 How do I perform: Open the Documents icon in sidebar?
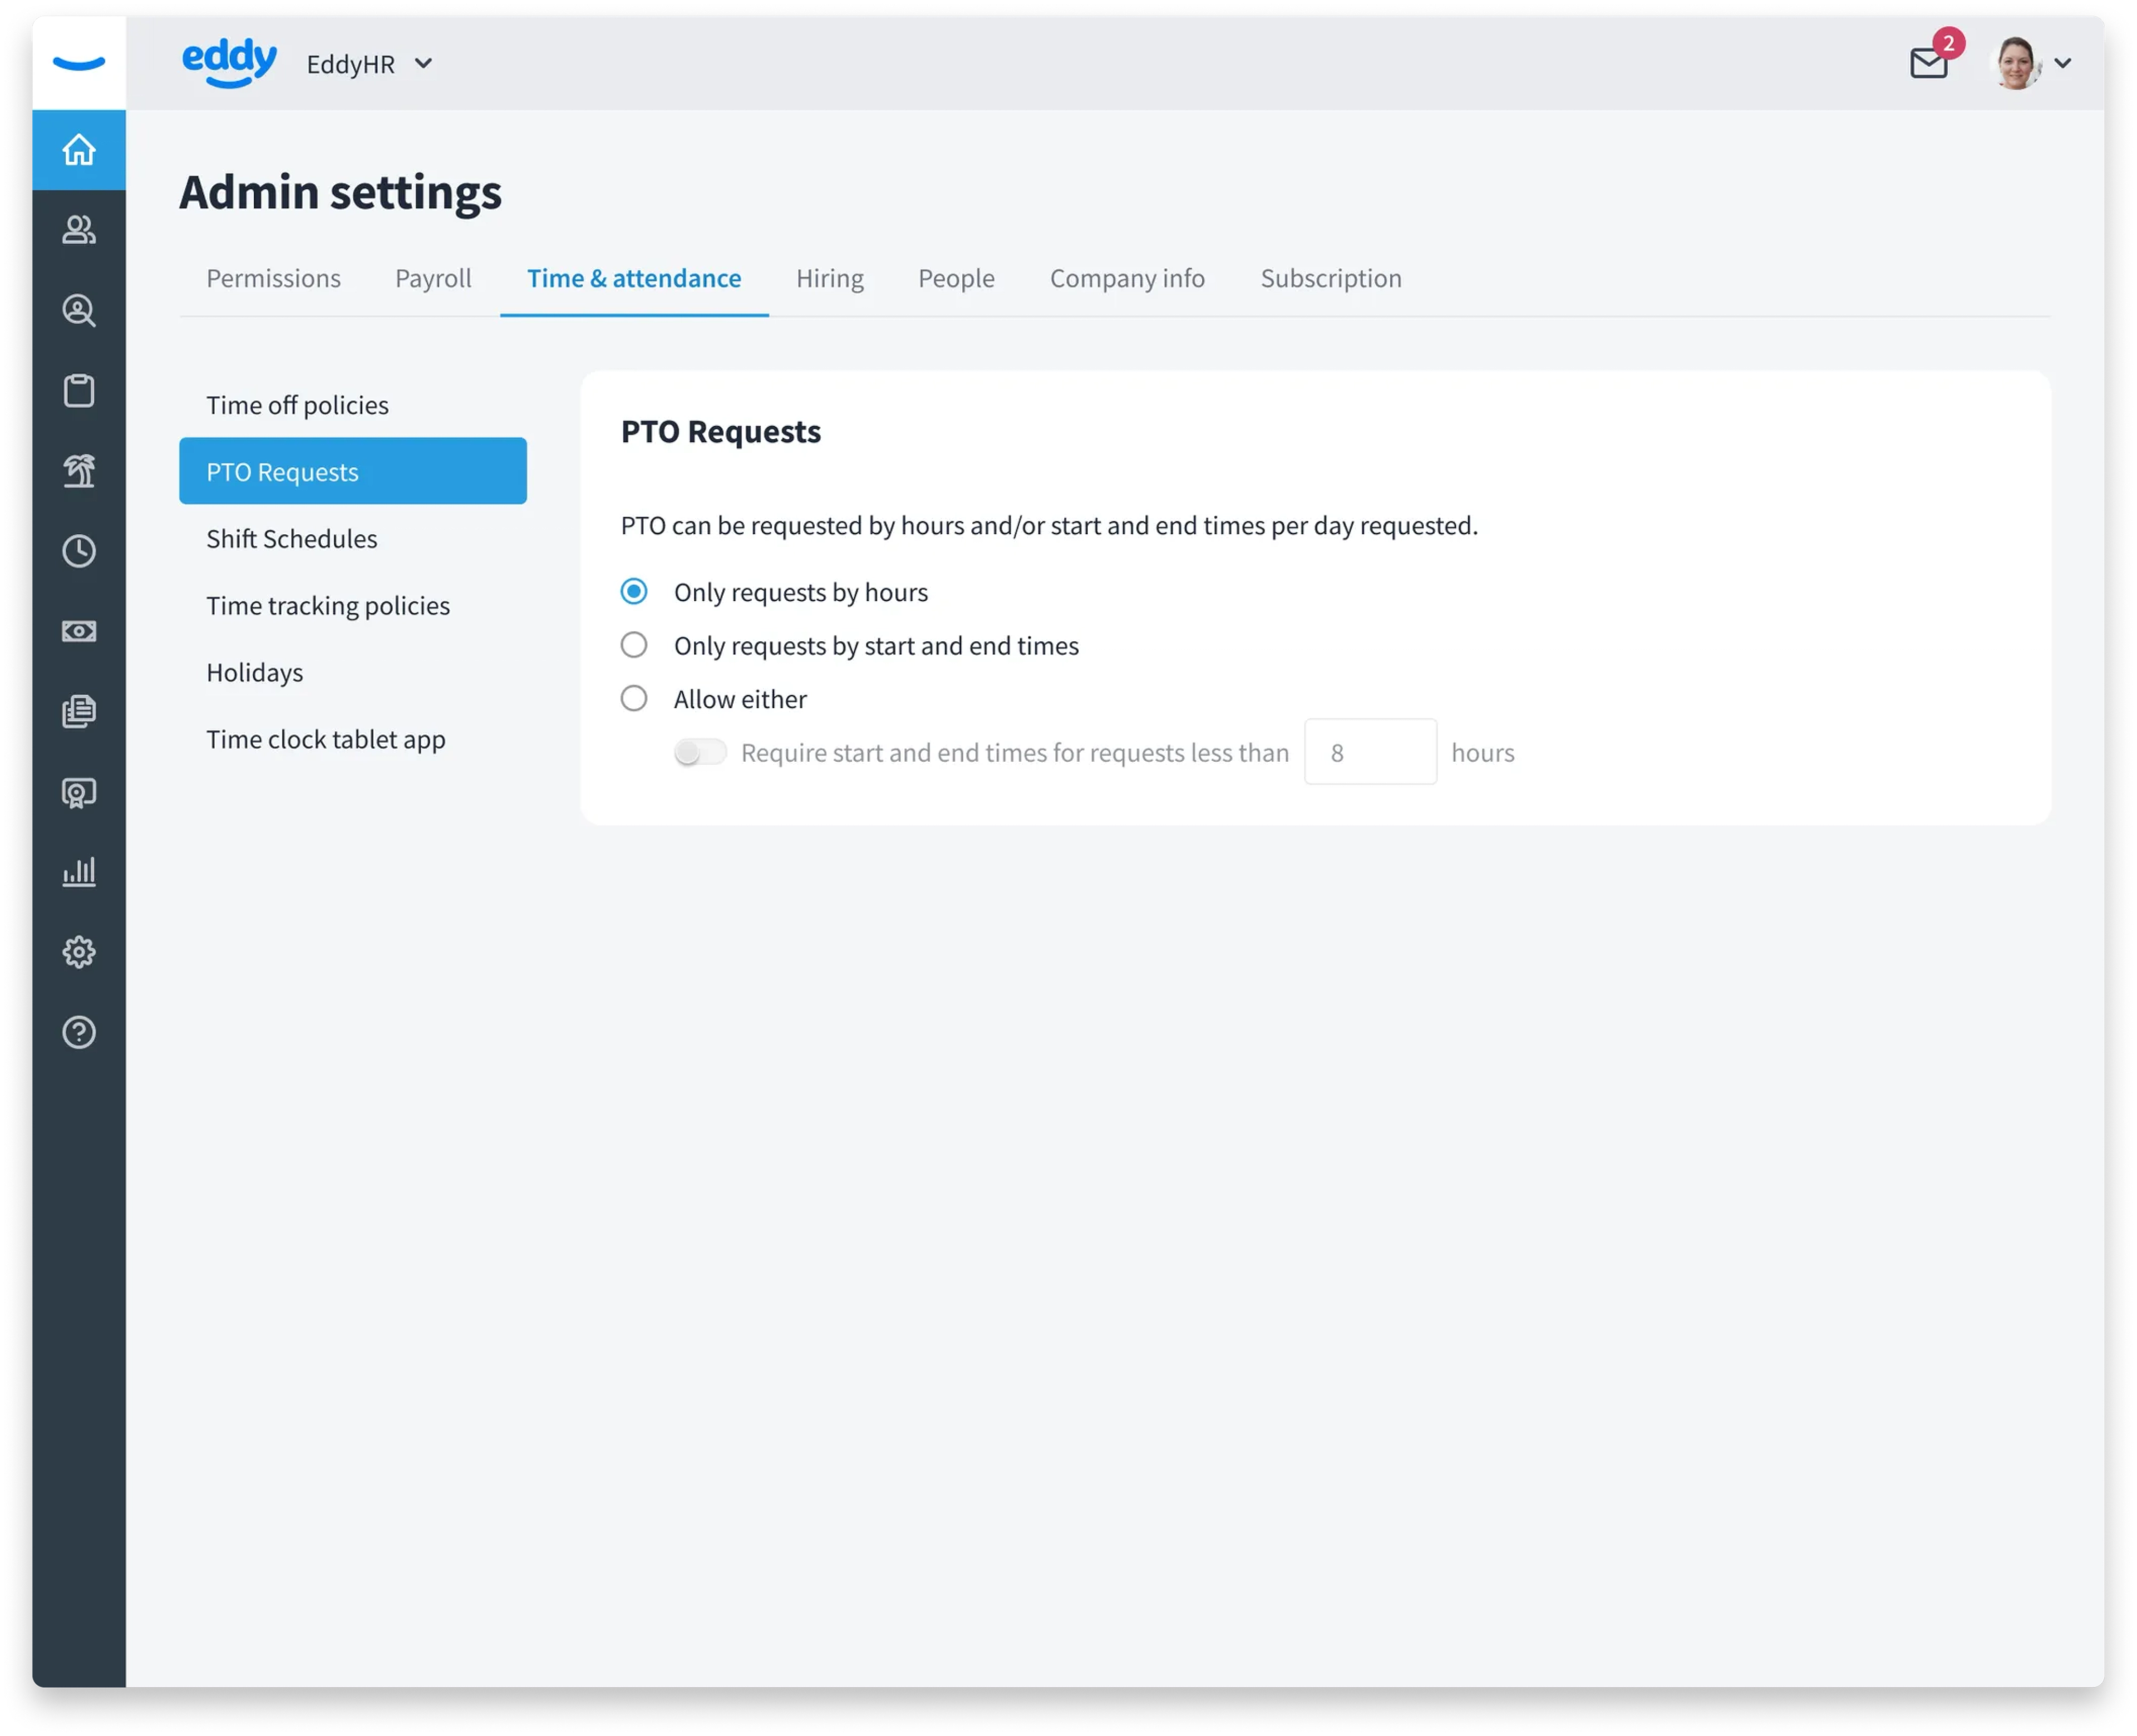79,711
